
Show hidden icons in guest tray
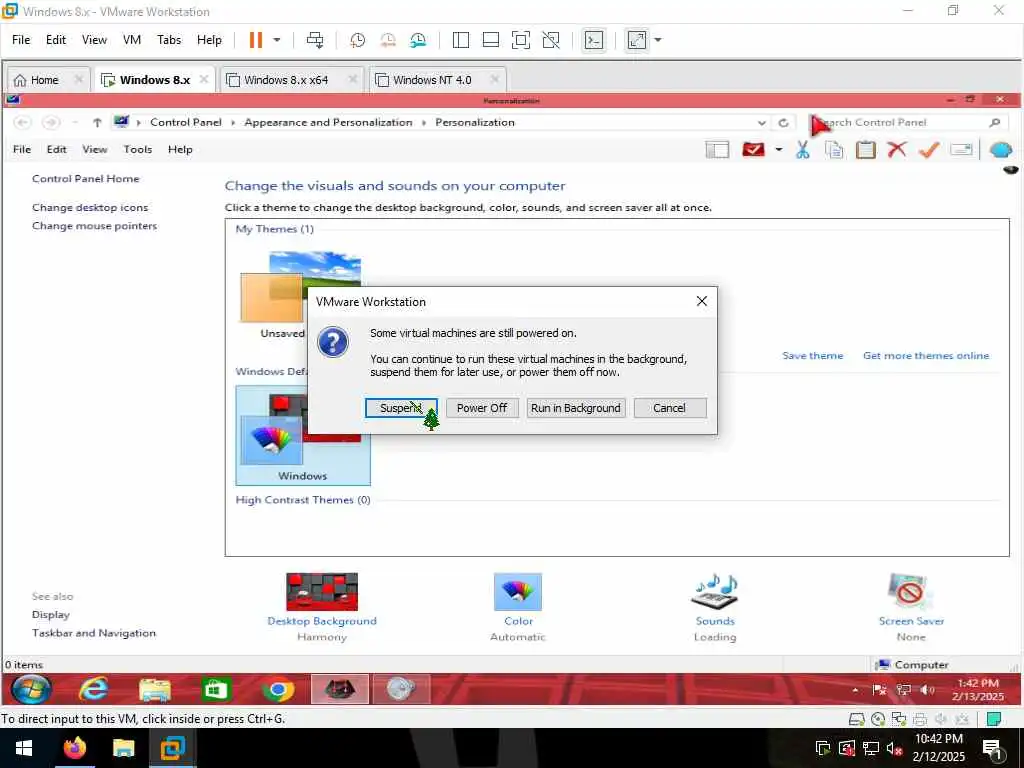tap(855, 690)
